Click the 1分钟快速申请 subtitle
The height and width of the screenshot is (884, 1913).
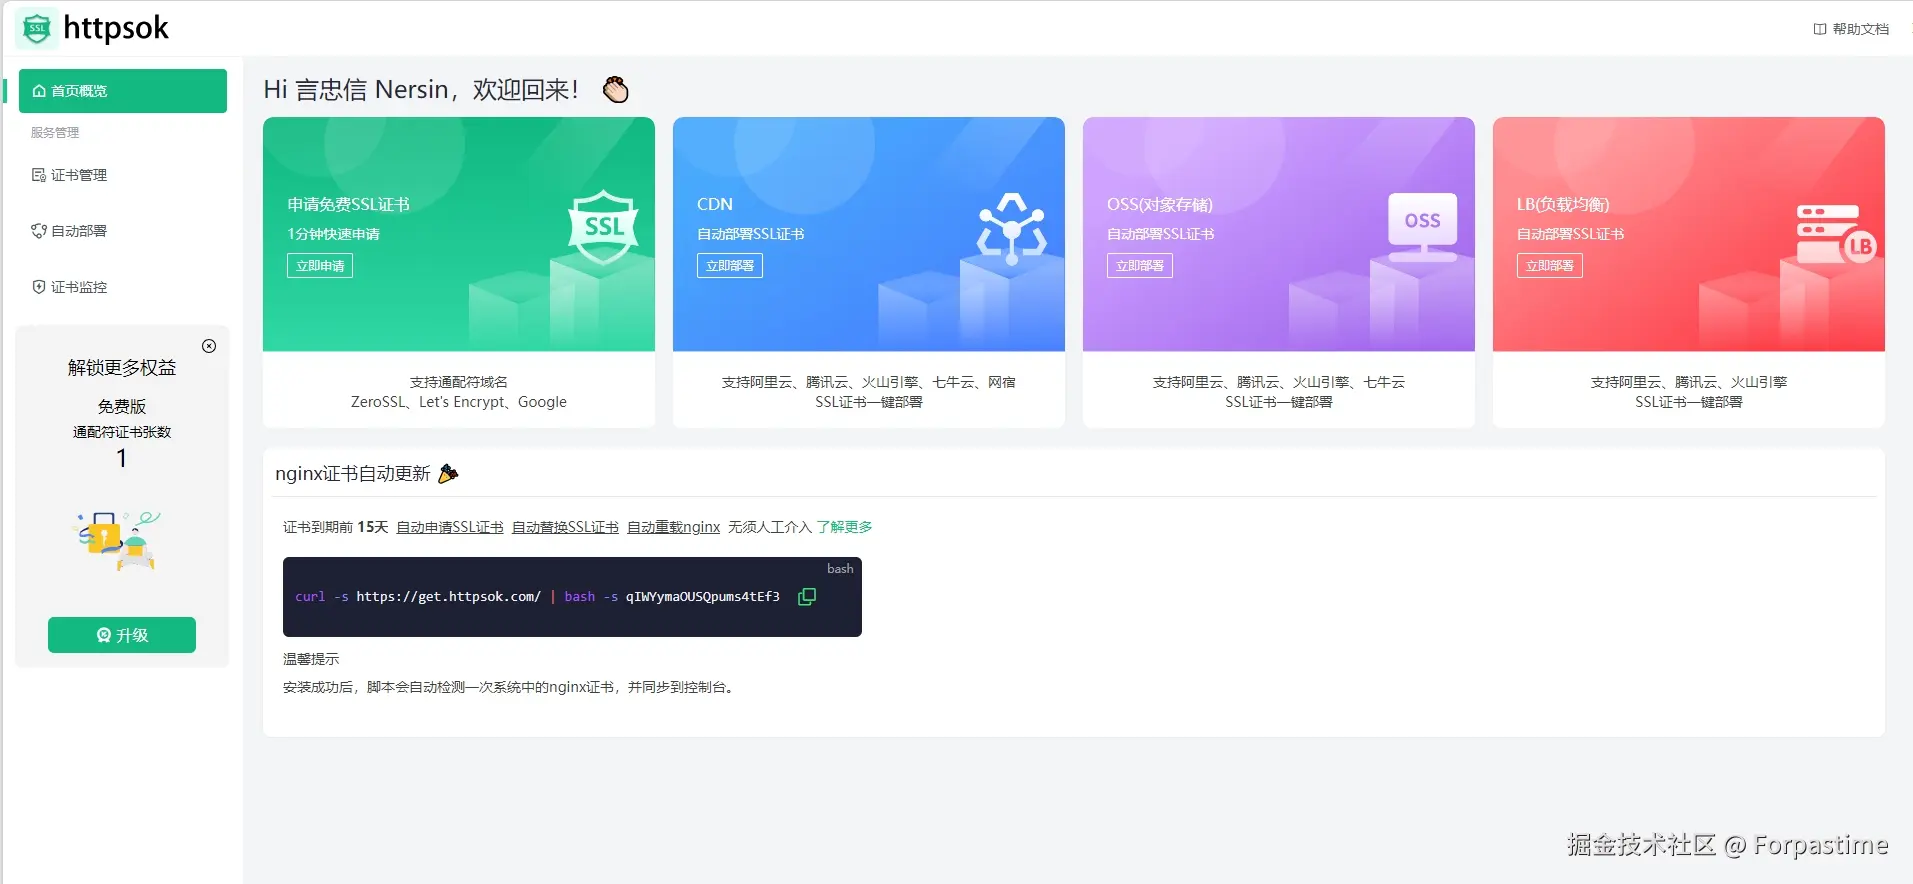tap(333, 234)
